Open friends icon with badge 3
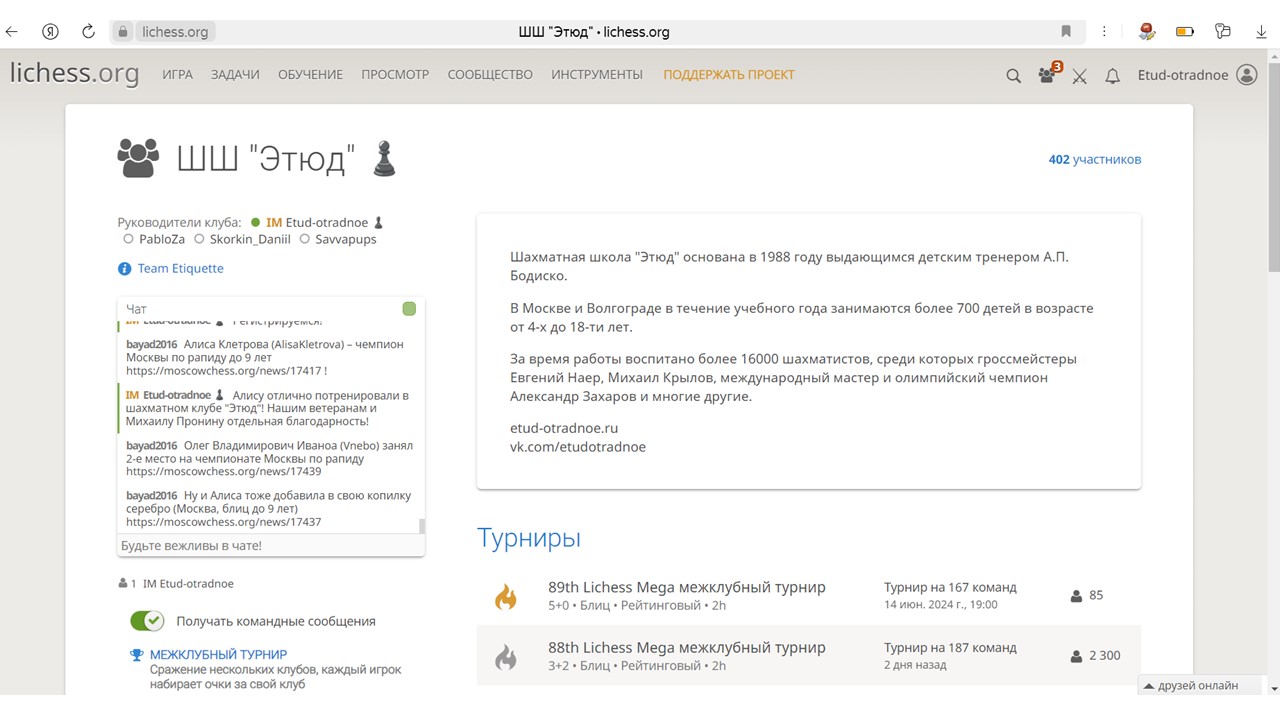Screen dimensions: 1280x720 point(1047,75)
